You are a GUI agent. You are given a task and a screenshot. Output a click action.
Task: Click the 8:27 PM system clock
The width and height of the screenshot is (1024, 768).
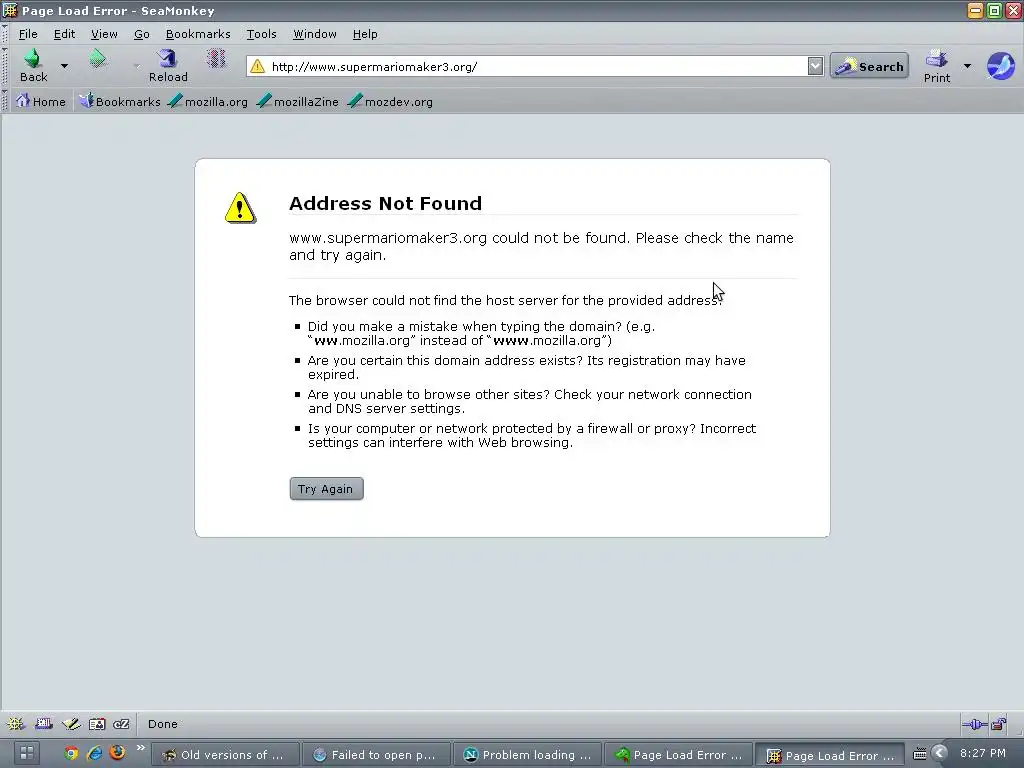(982, 754)
